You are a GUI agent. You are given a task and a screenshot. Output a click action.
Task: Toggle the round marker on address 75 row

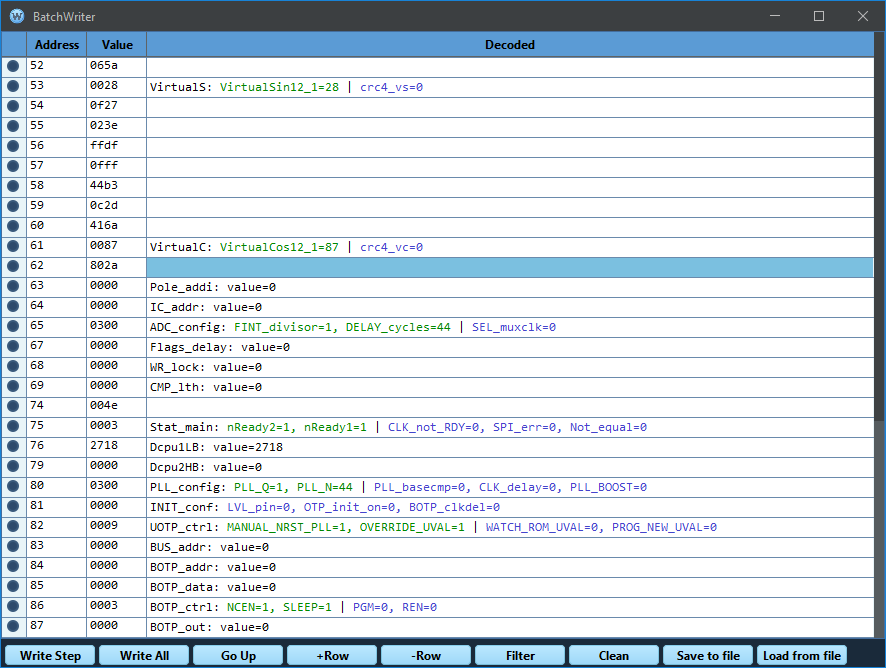click(13, 426)
